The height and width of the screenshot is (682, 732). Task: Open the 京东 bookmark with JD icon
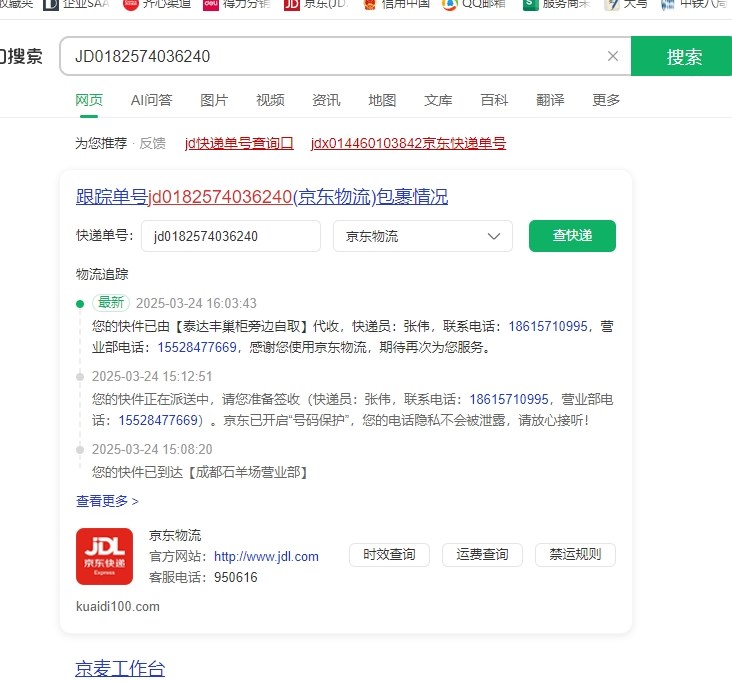(x=317, y=4)
